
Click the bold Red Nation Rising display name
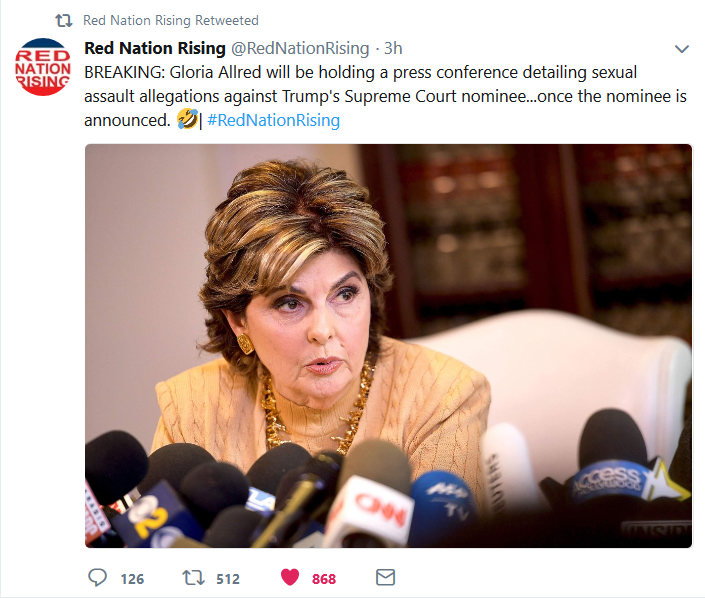tap(155, 48)
